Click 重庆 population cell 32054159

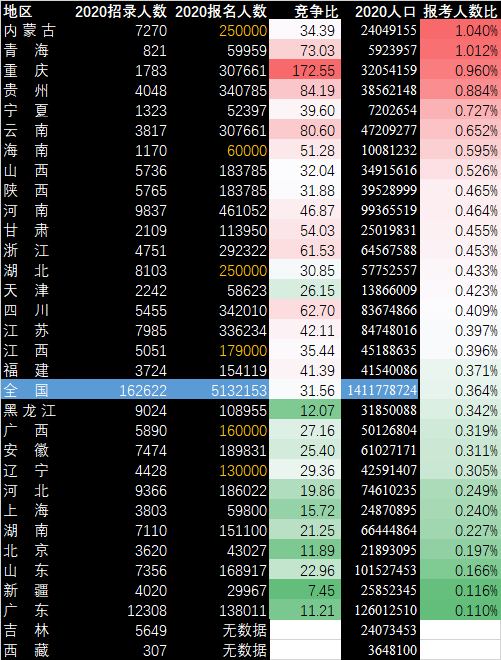389,71
